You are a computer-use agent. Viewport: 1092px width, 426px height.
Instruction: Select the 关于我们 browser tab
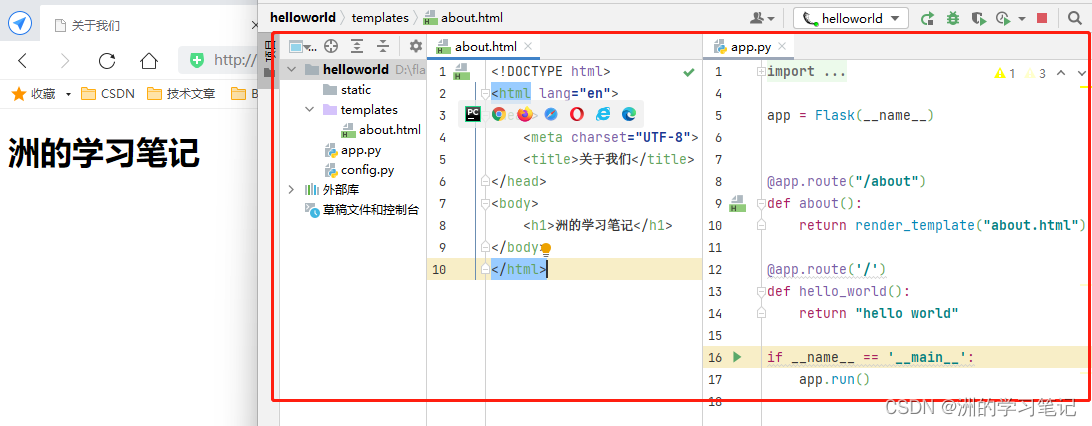point(150,26)
